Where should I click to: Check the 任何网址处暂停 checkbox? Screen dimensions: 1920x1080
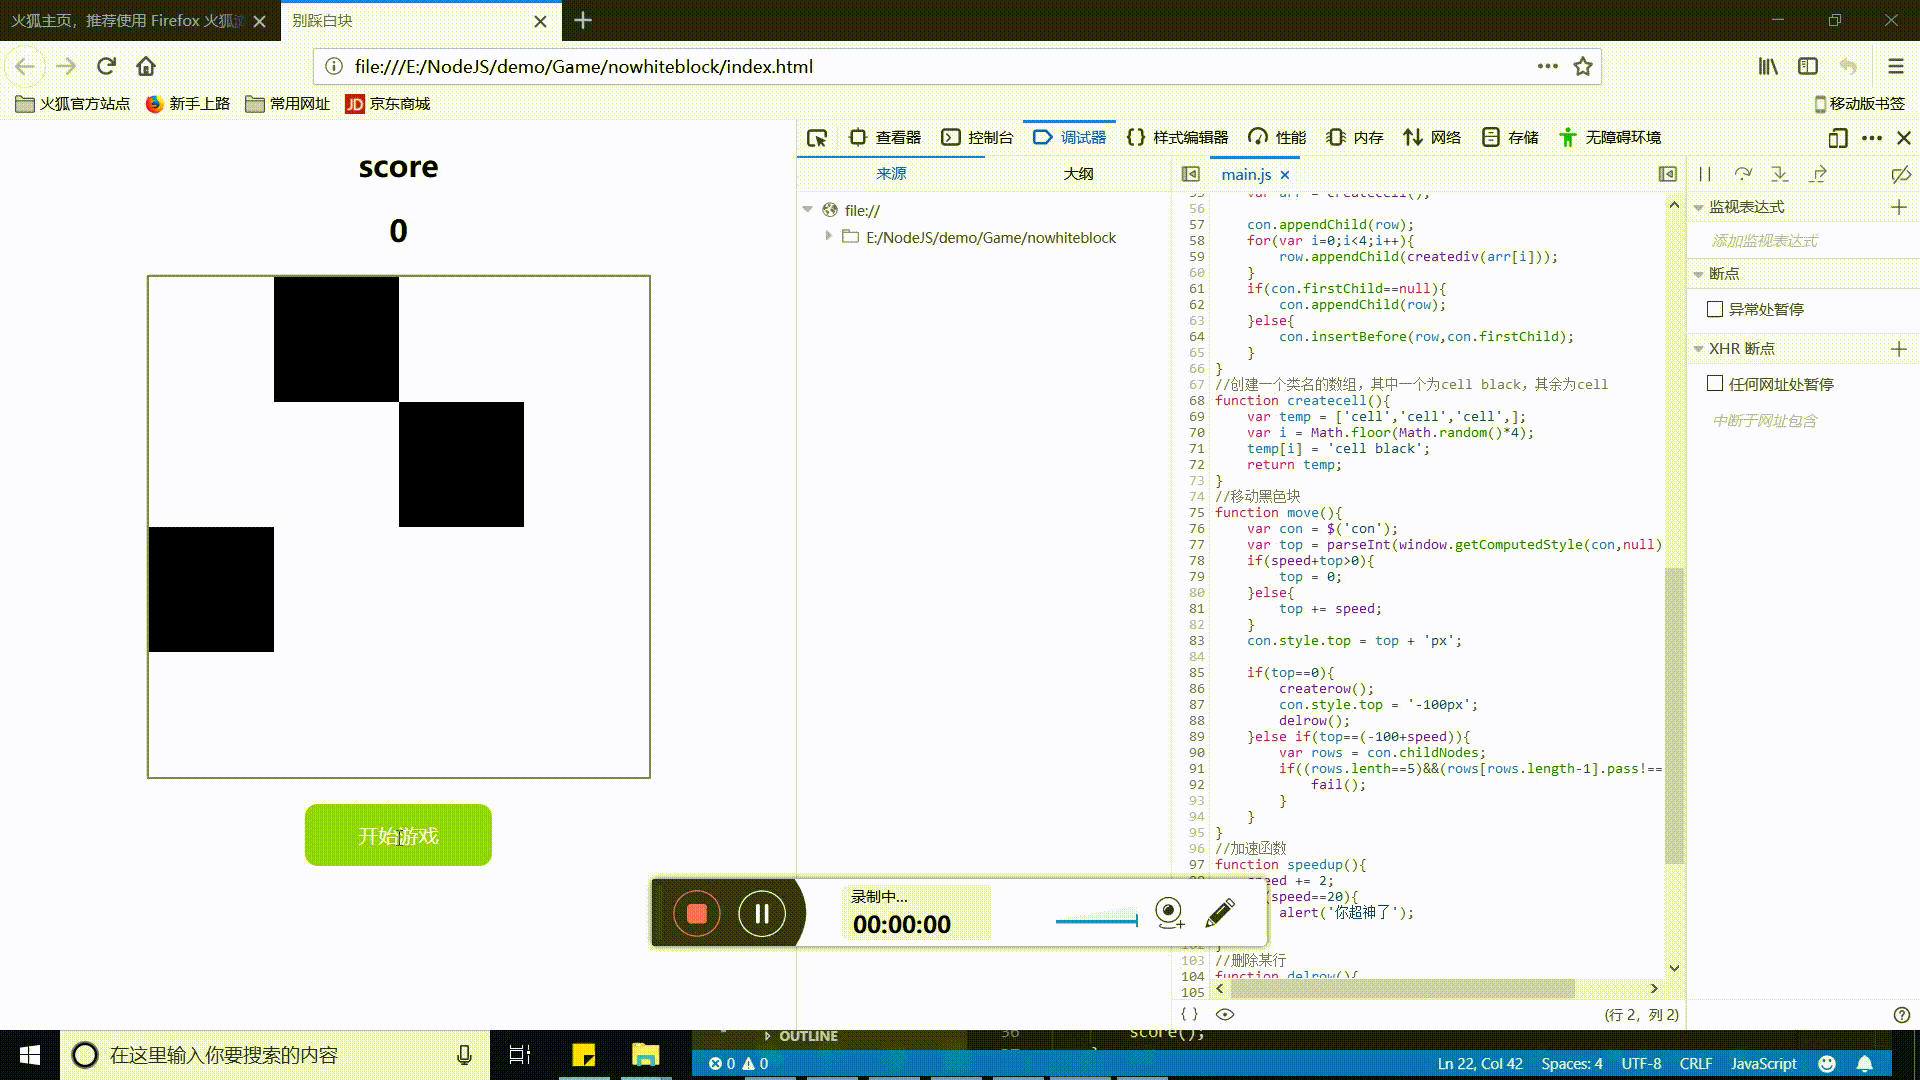pyautogui.click(x=1715, y=384)
